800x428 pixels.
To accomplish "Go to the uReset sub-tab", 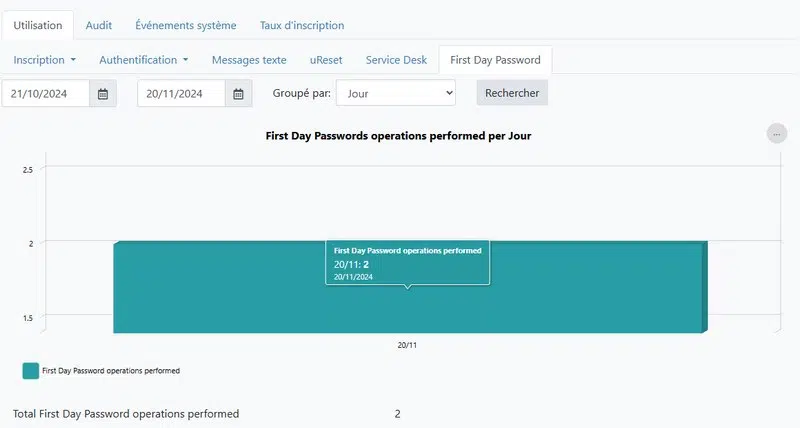I will click(x=326, y=60).
